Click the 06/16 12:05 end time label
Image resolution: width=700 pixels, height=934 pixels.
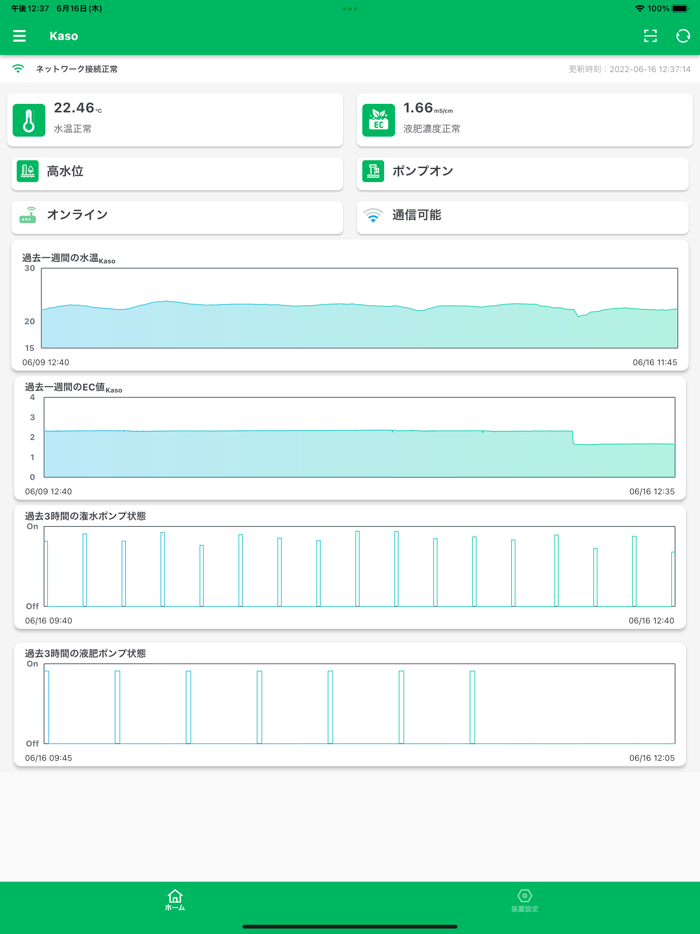point(652,758)
